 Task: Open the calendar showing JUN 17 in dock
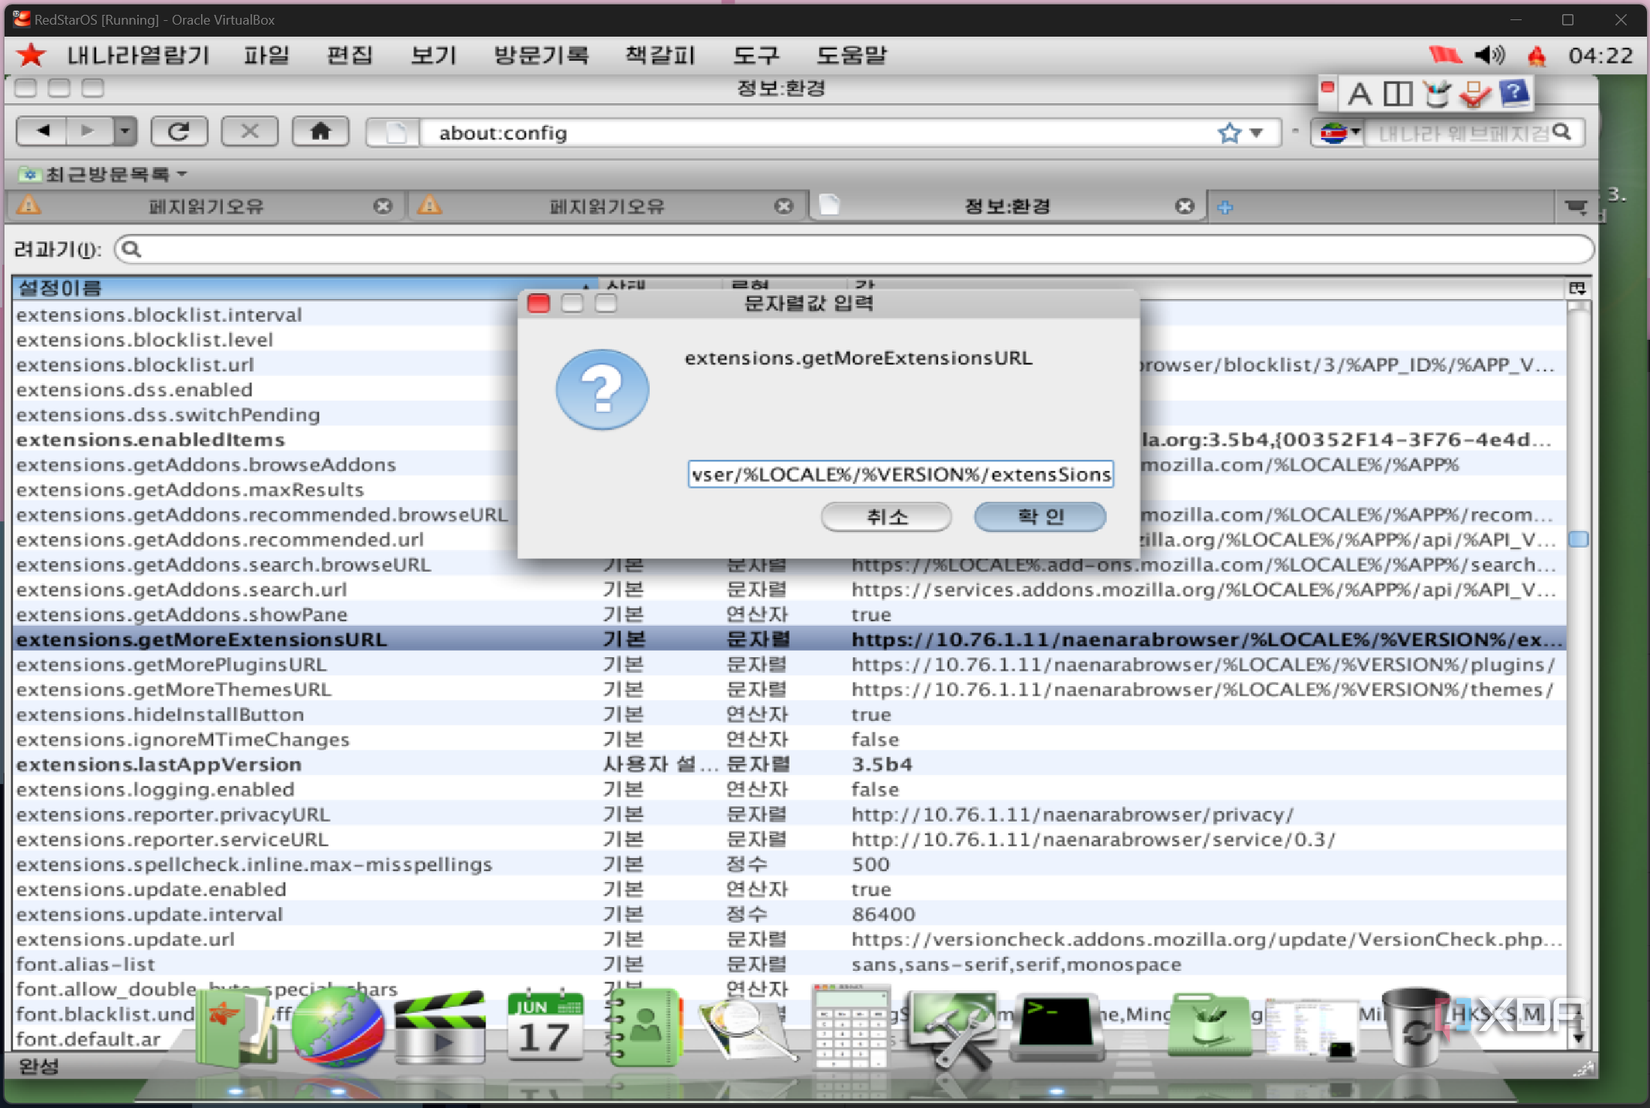tap(545, 1027)
